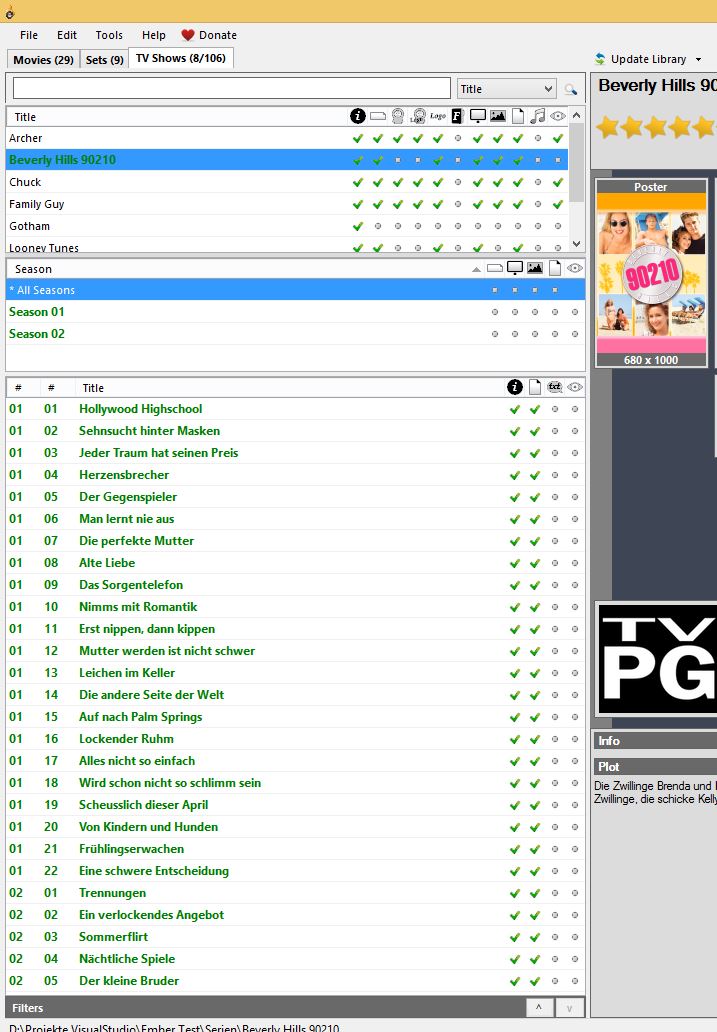
Task: Click the Donate heart icon
Action: pyautogui.click(x=188, y=35)
